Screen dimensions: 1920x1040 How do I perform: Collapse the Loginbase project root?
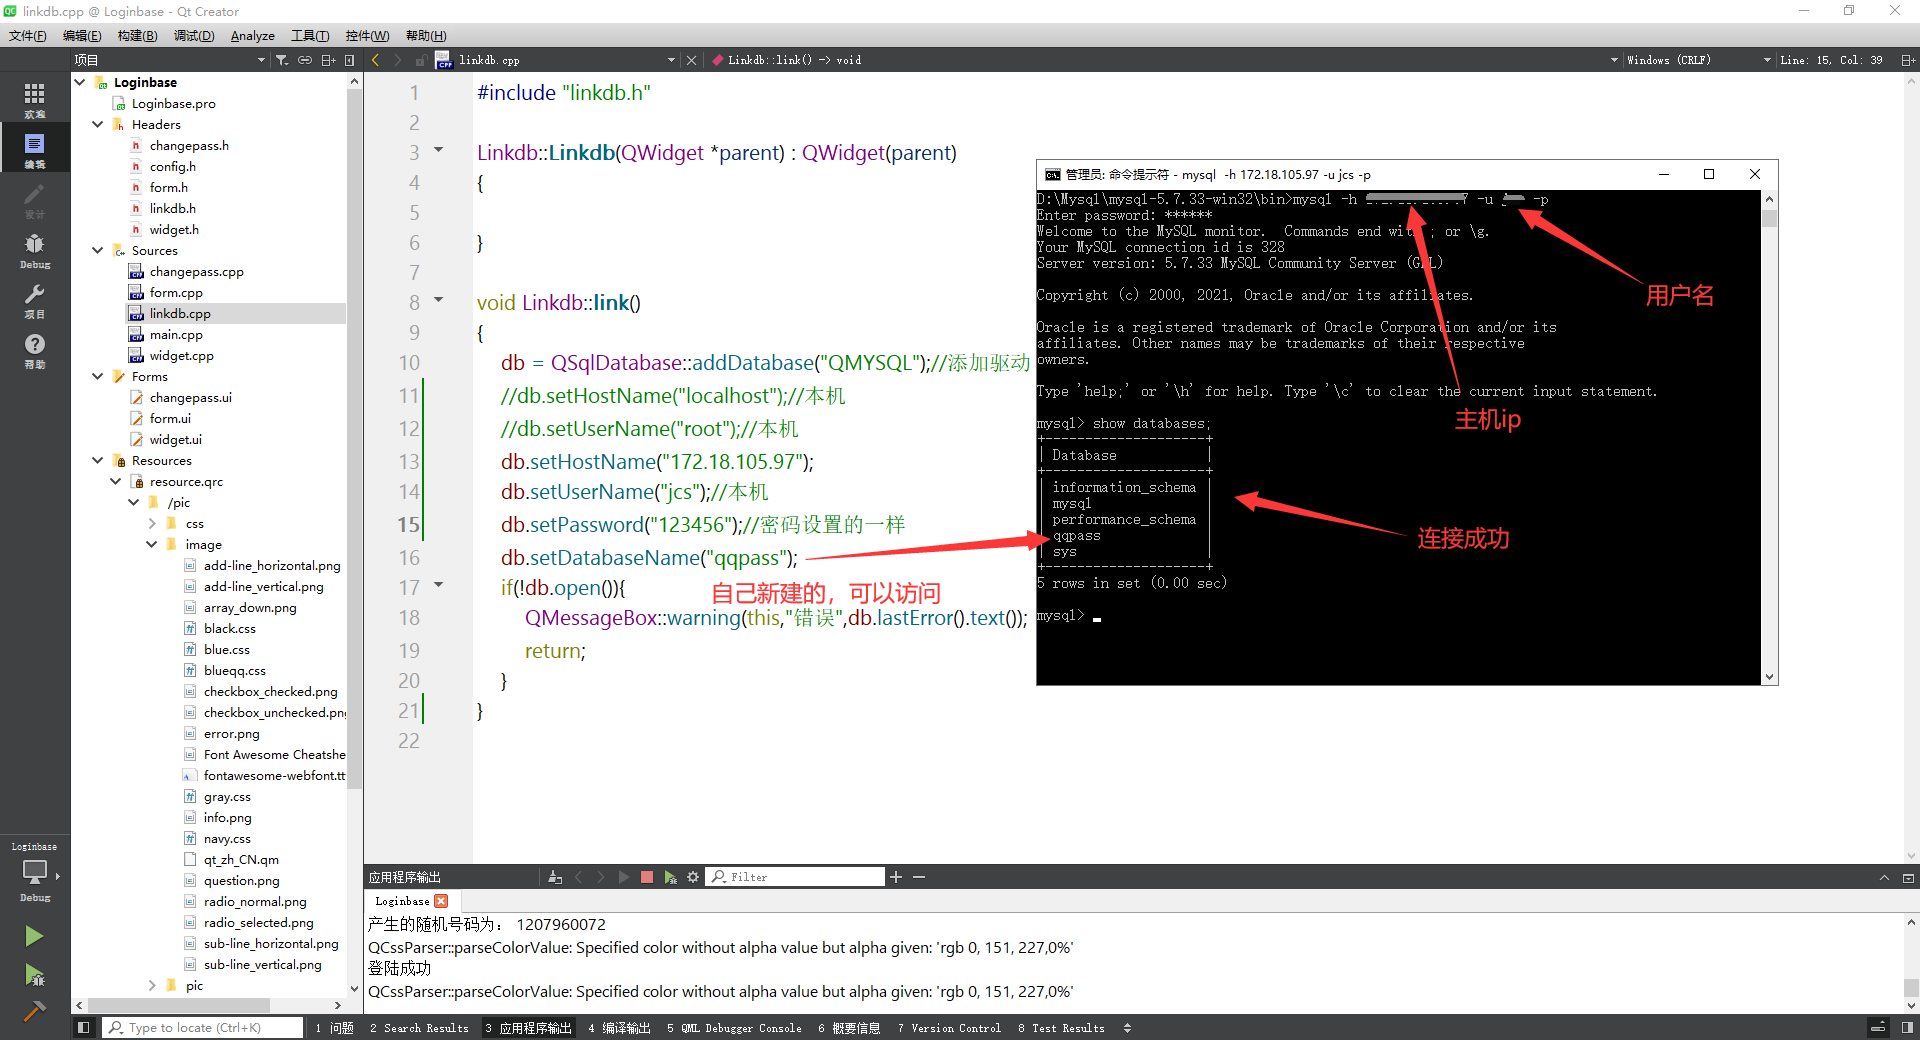[x=80, y=82]
